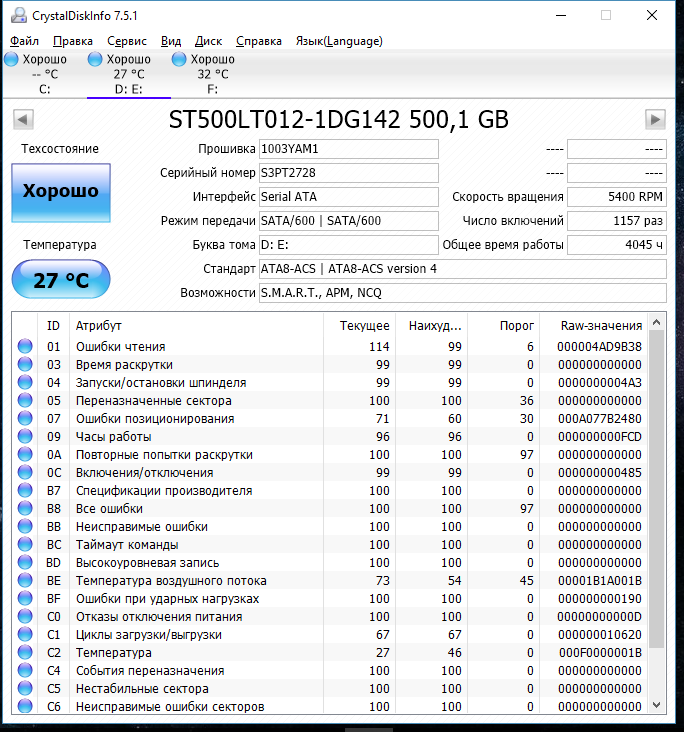The height and width of the screenshot is (732, 684).
Task: Click status circle for Циклы загрузки/выгрузки
Action: pyautogui.click(x=25, y=634)
